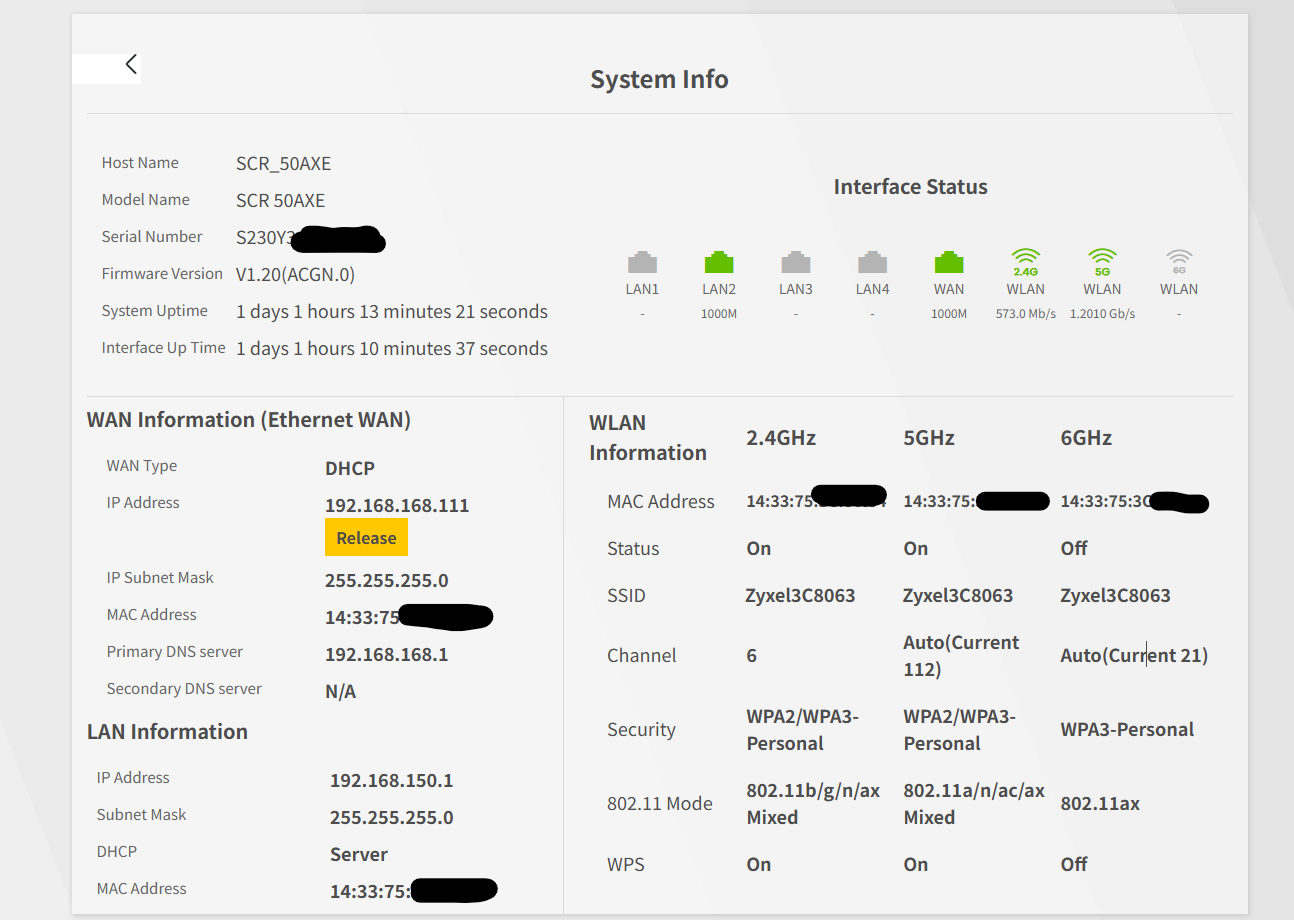Click the green LAN2 port icon

pos(719,262)
